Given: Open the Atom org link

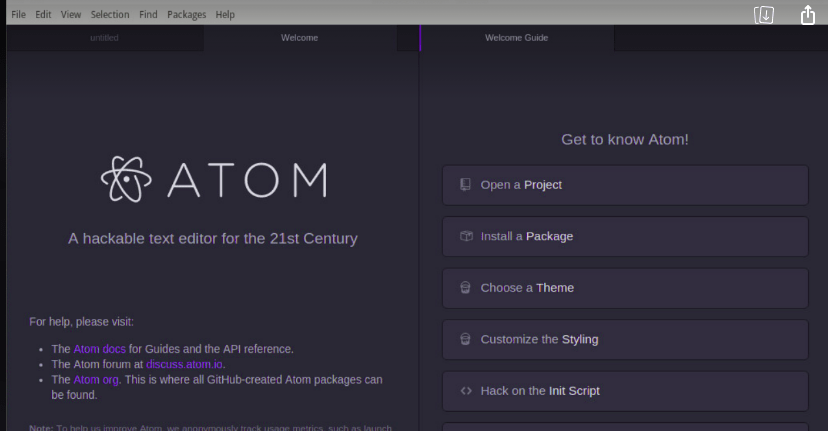Looking at the screenshot, I should coord(96,380).
